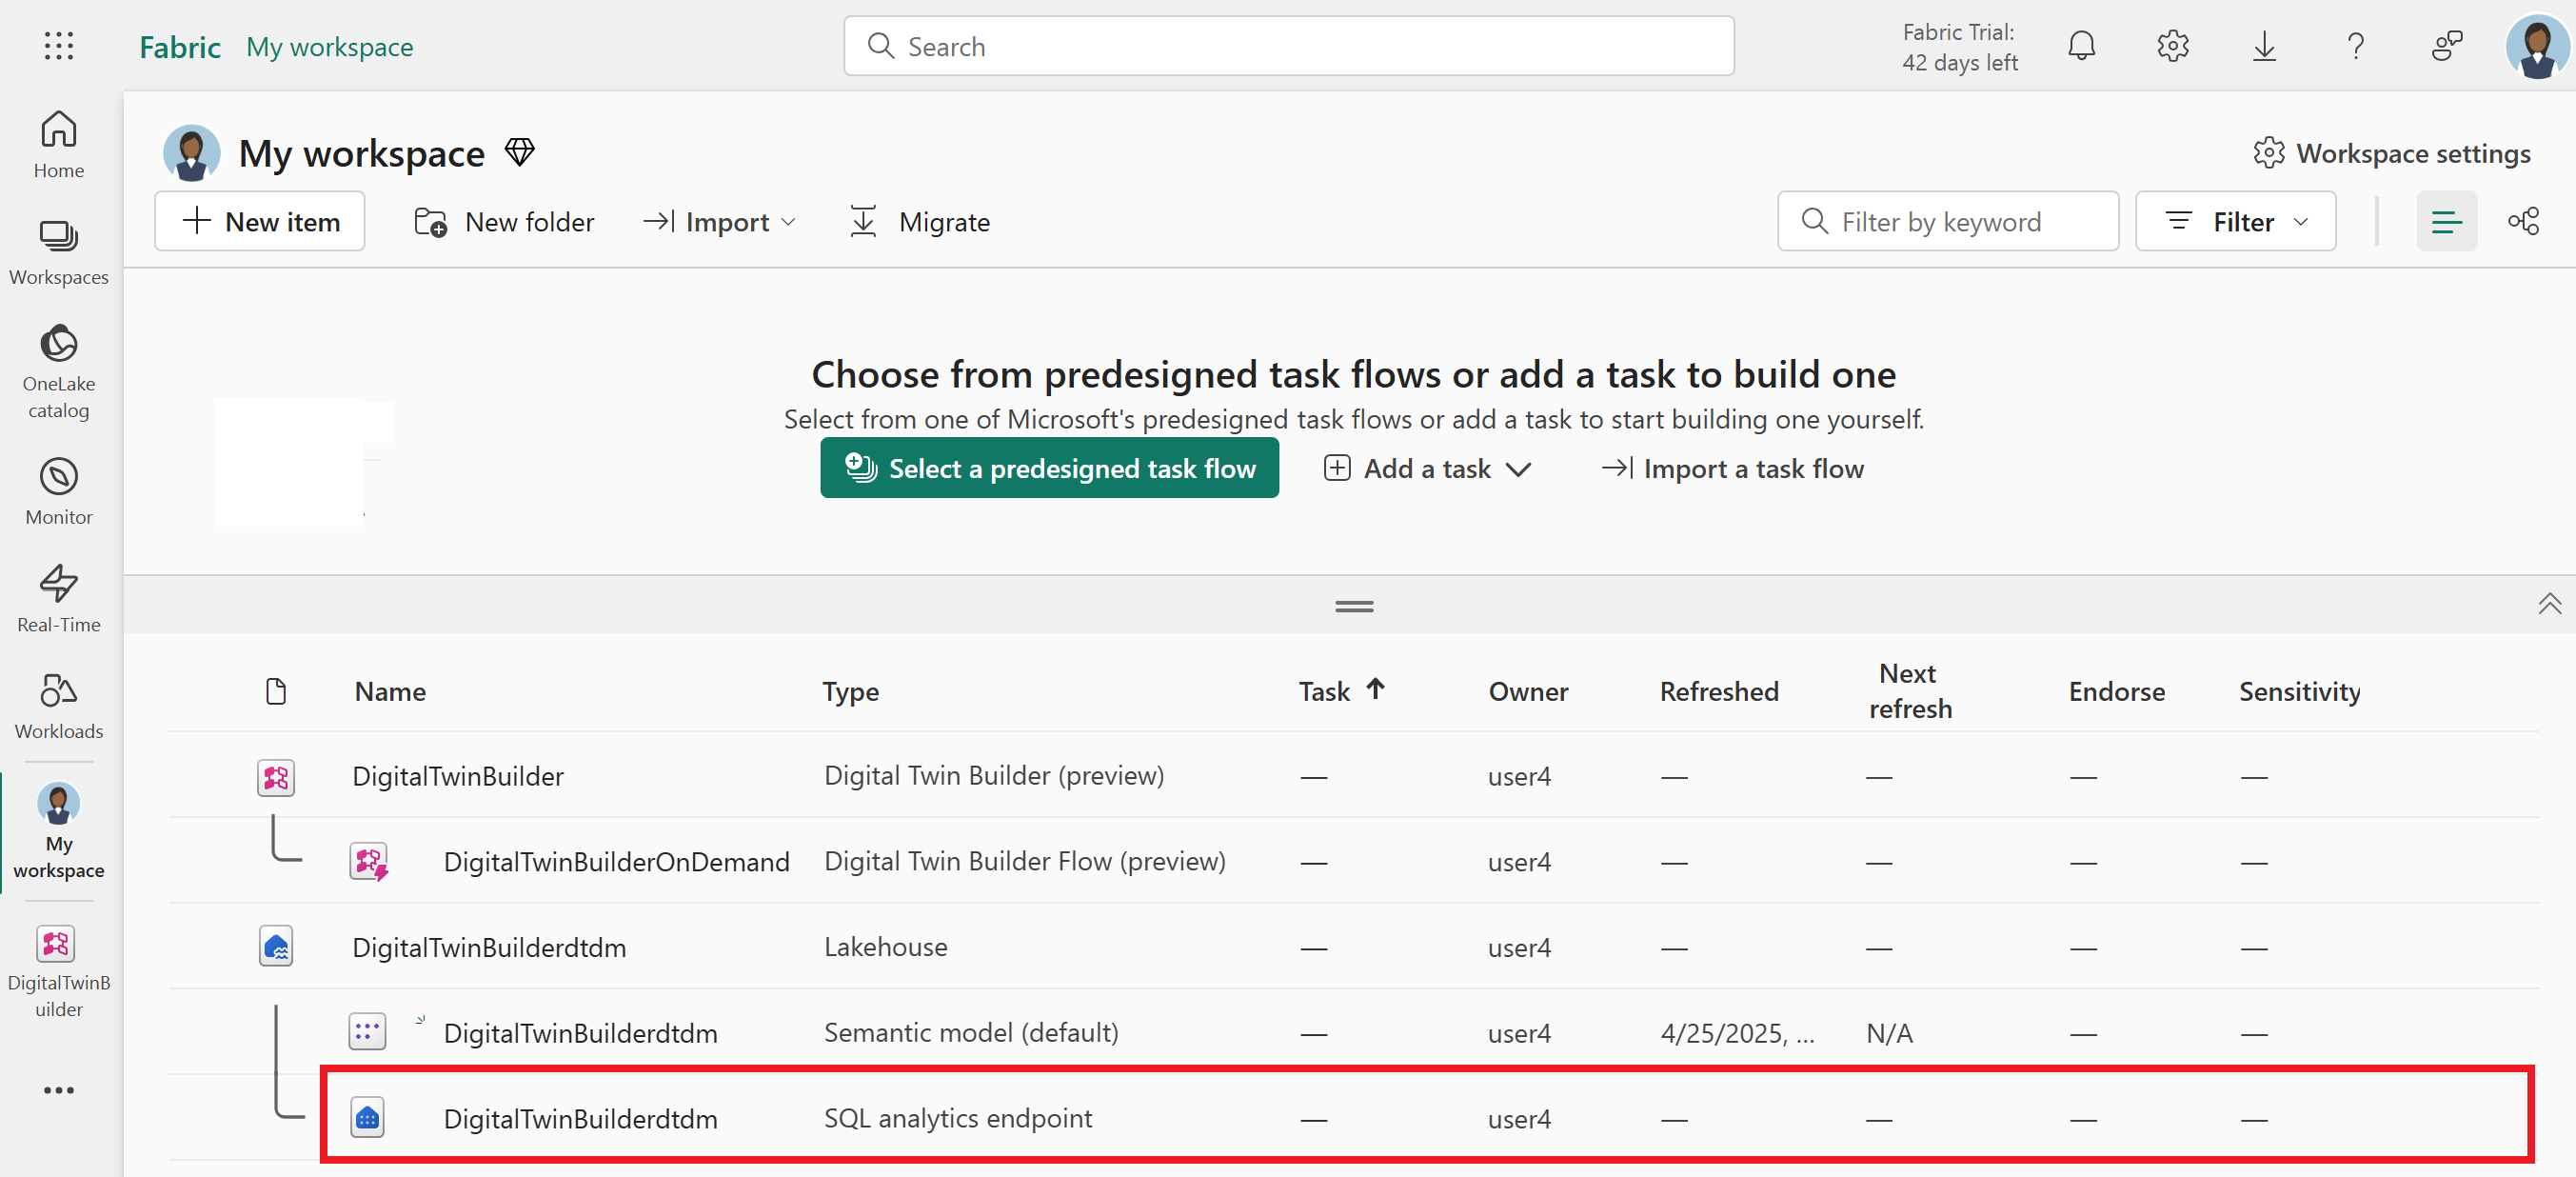Open settings gear in top bar
Viewport: 2576px width, 1177px height.
point(2173,46)
